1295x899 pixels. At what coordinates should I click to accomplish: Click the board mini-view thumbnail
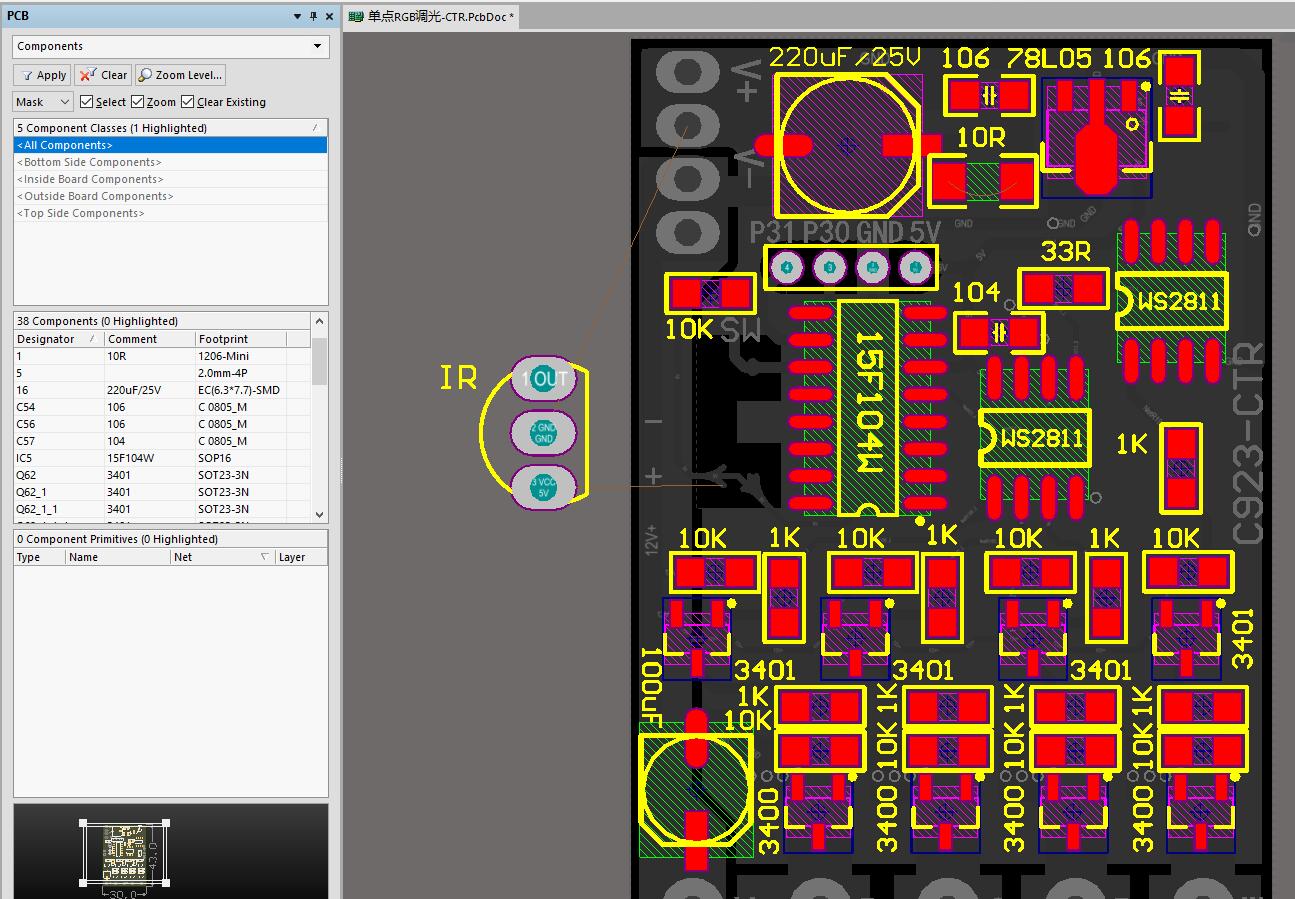pyautogui.click(x=125, y=852)
